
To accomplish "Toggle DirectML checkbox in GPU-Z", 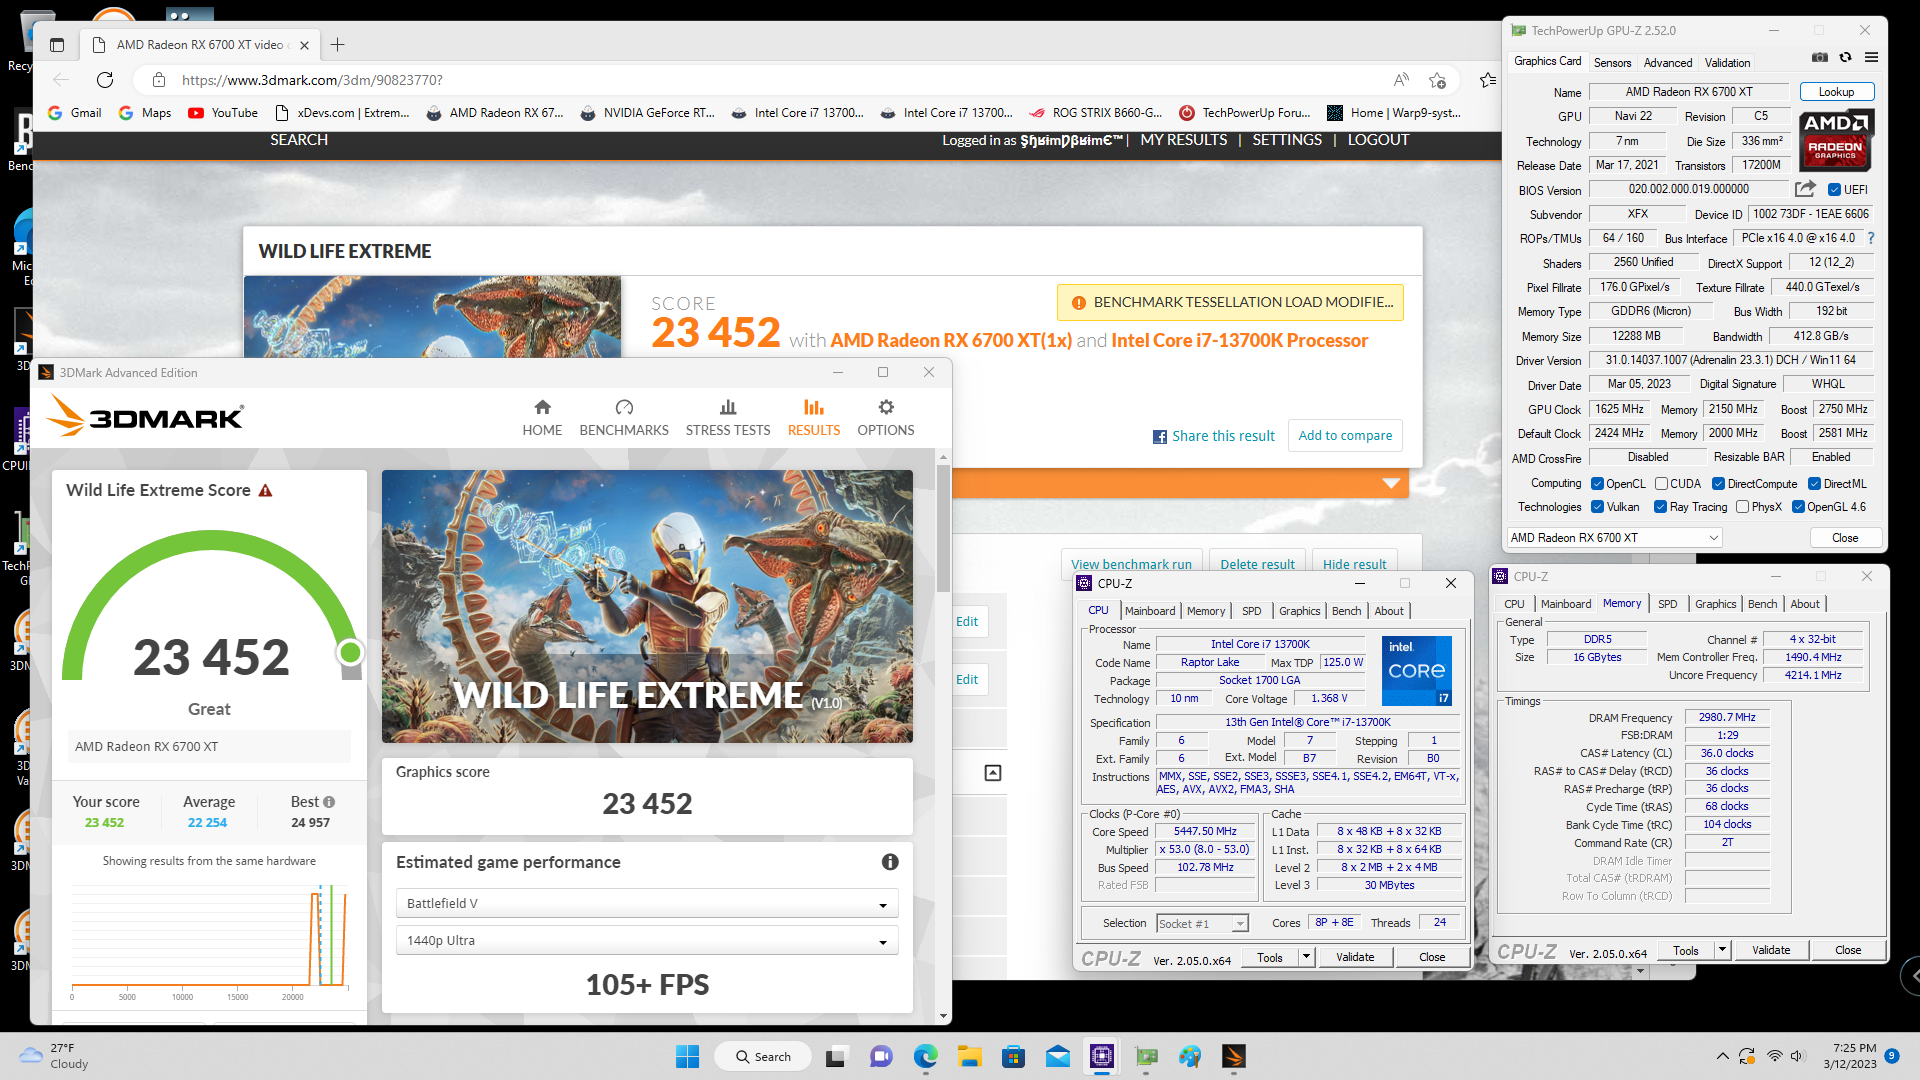I will click(x=1814, y=484).
